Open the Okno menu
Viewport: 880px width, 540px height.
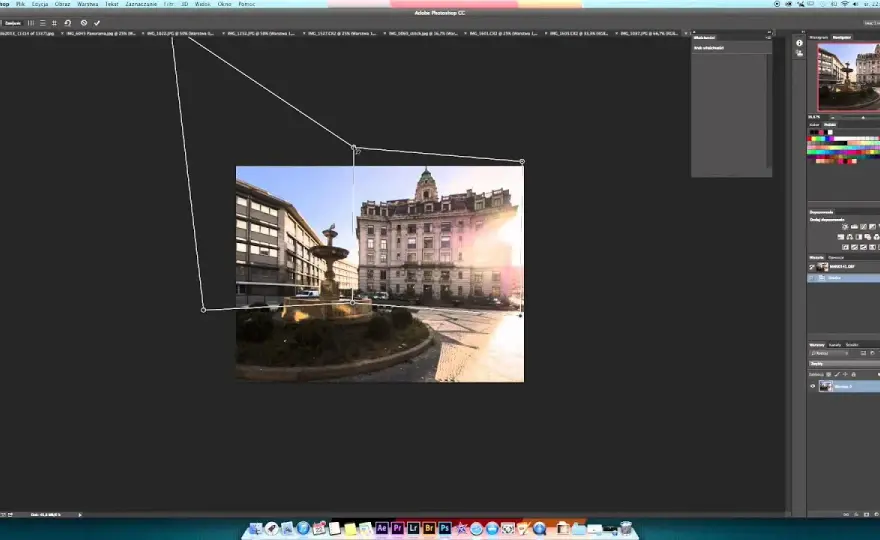(224, 4)
